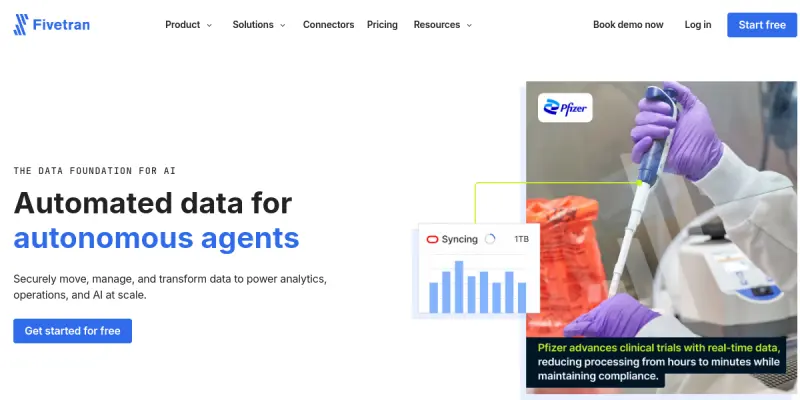
Task: Click the 'THE DATA FOUNDATION FOR AI' tagline
Action: click(x=94, y=171)
